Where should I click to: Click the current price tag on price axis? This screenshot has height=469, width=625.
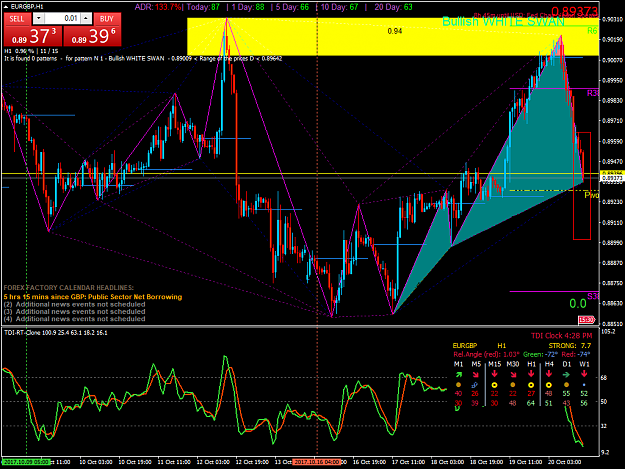point(611,178)
